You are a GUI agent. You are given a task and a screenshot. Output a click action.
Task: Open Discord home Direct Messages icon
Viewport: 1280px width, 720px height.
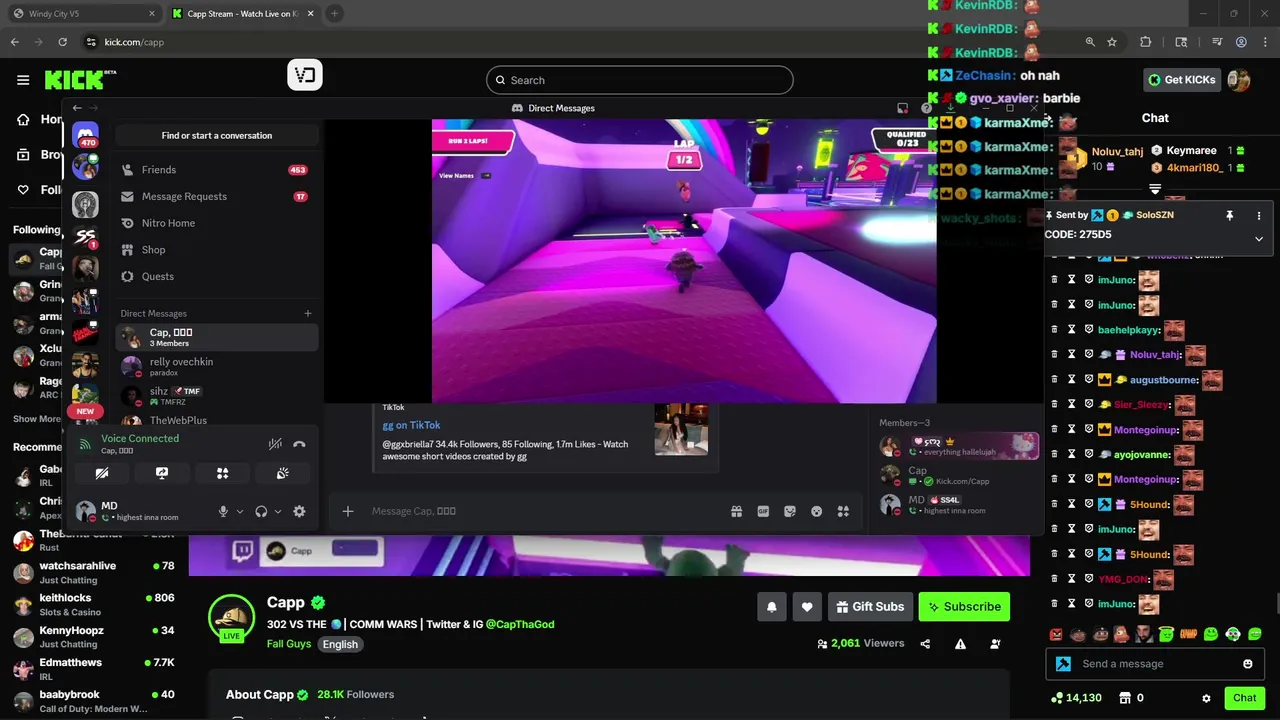85,134
